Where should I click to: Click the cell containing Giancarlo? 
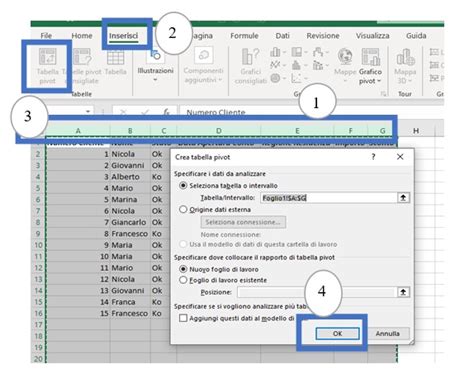click(130, 222)
